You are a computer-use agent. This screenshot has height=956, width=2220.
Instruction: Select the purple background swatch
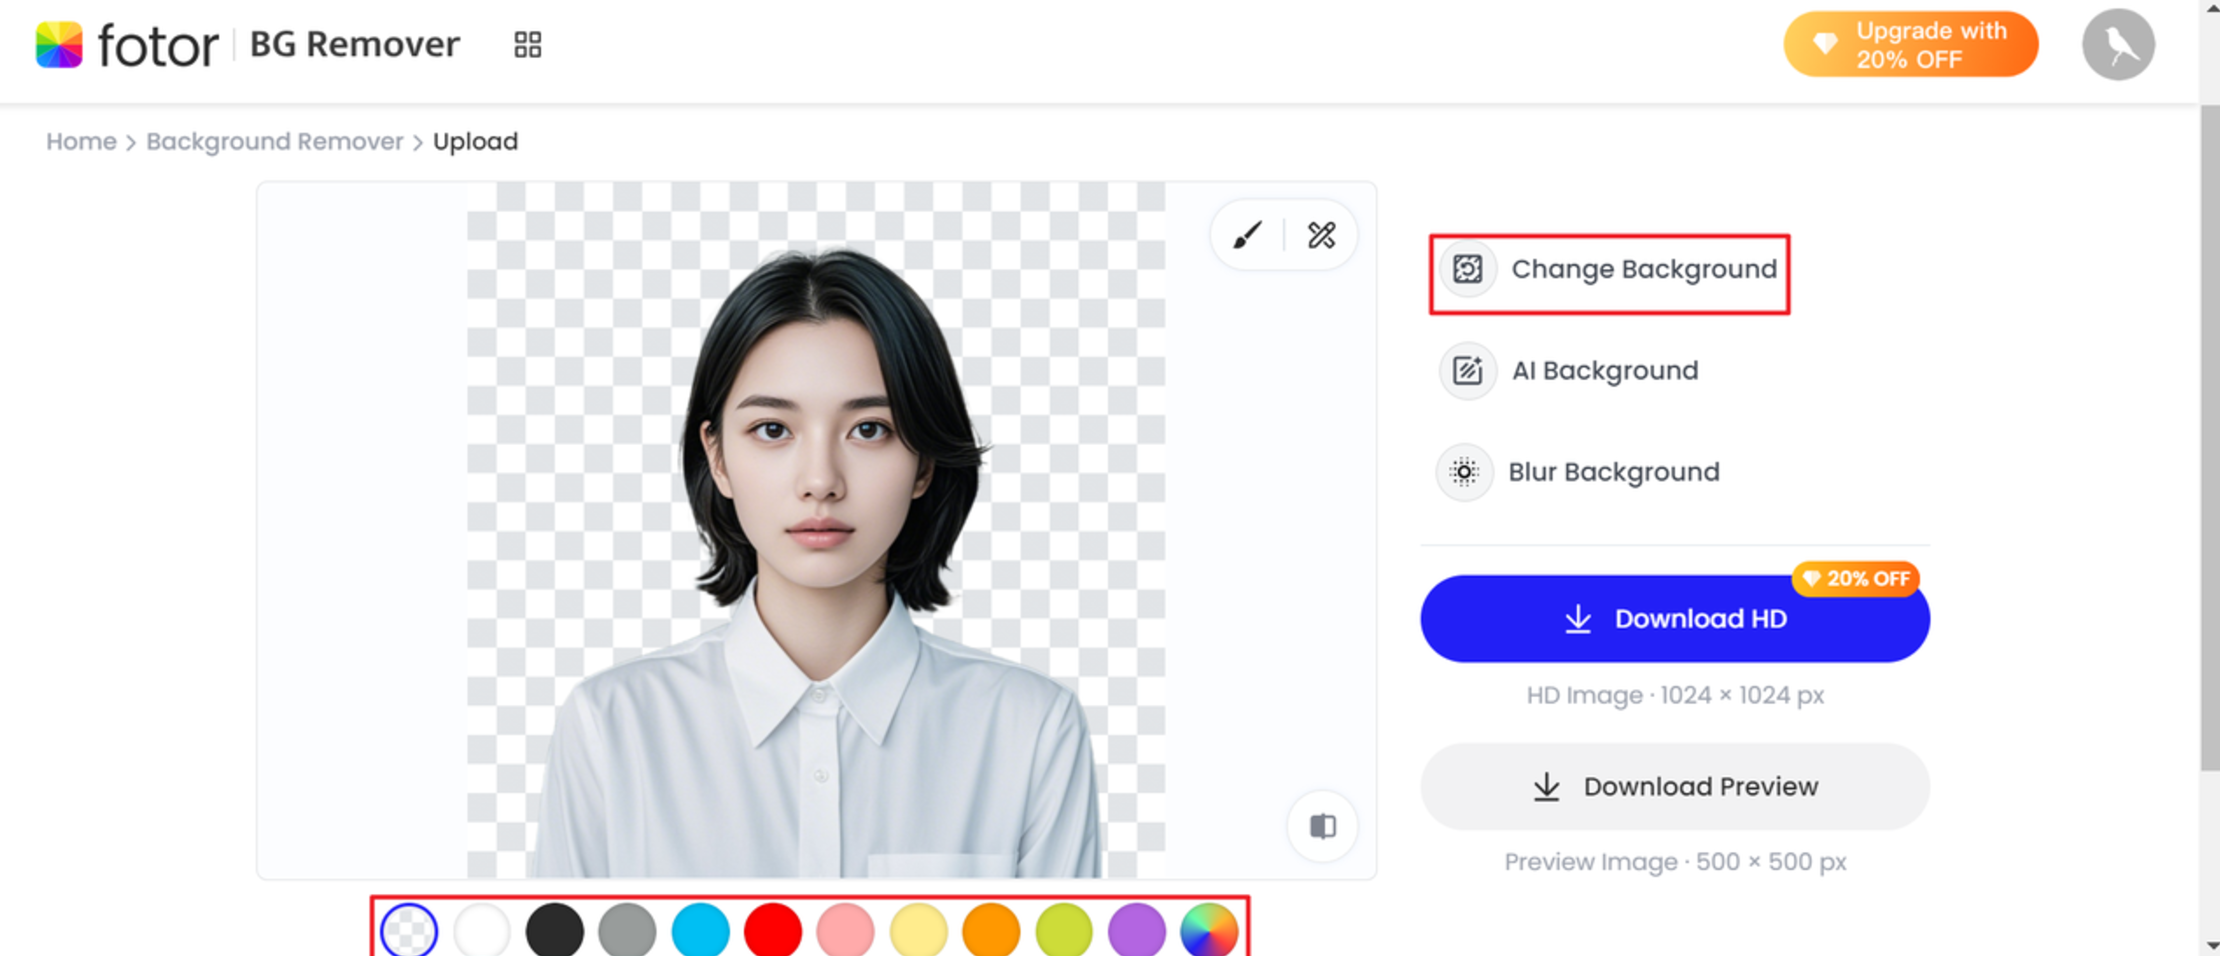pyautogui.click(x=1137, y=930)
